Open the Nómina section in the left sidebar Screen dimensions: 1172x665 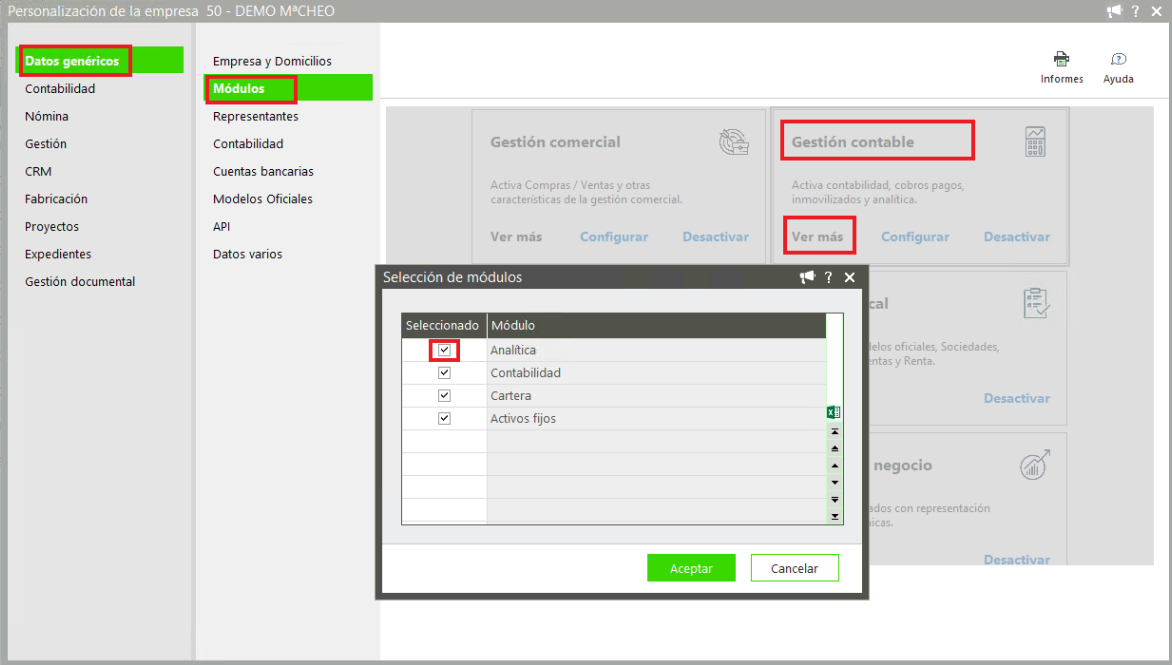47,116
